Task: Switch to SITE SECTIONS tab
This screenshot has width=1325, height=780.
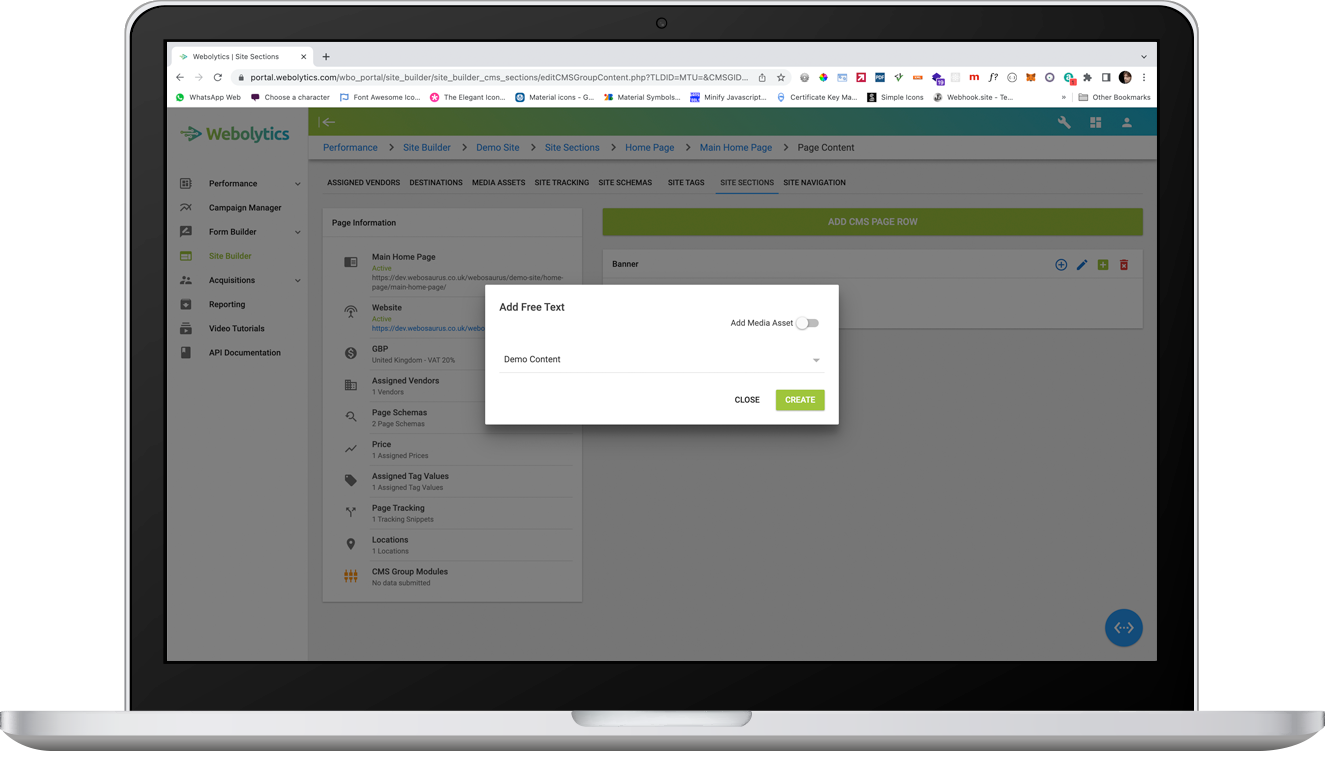Action: pos(747,183)
